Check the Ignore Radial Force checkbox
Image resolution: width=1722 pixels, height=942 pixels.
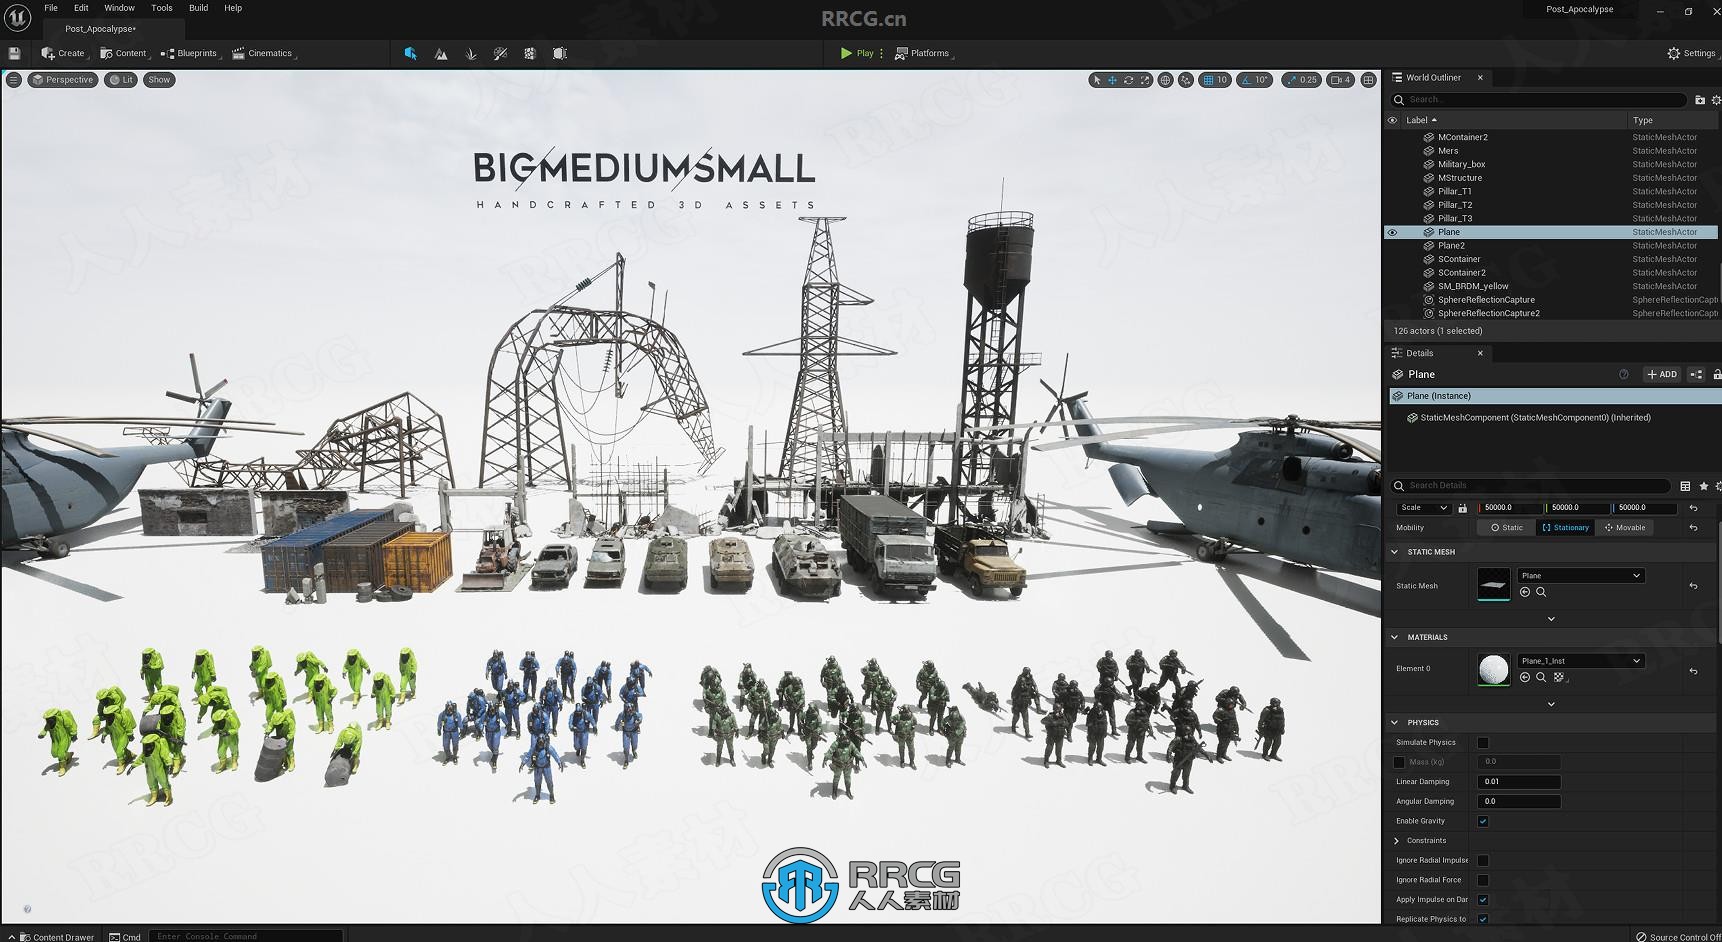click(1483, 880)
